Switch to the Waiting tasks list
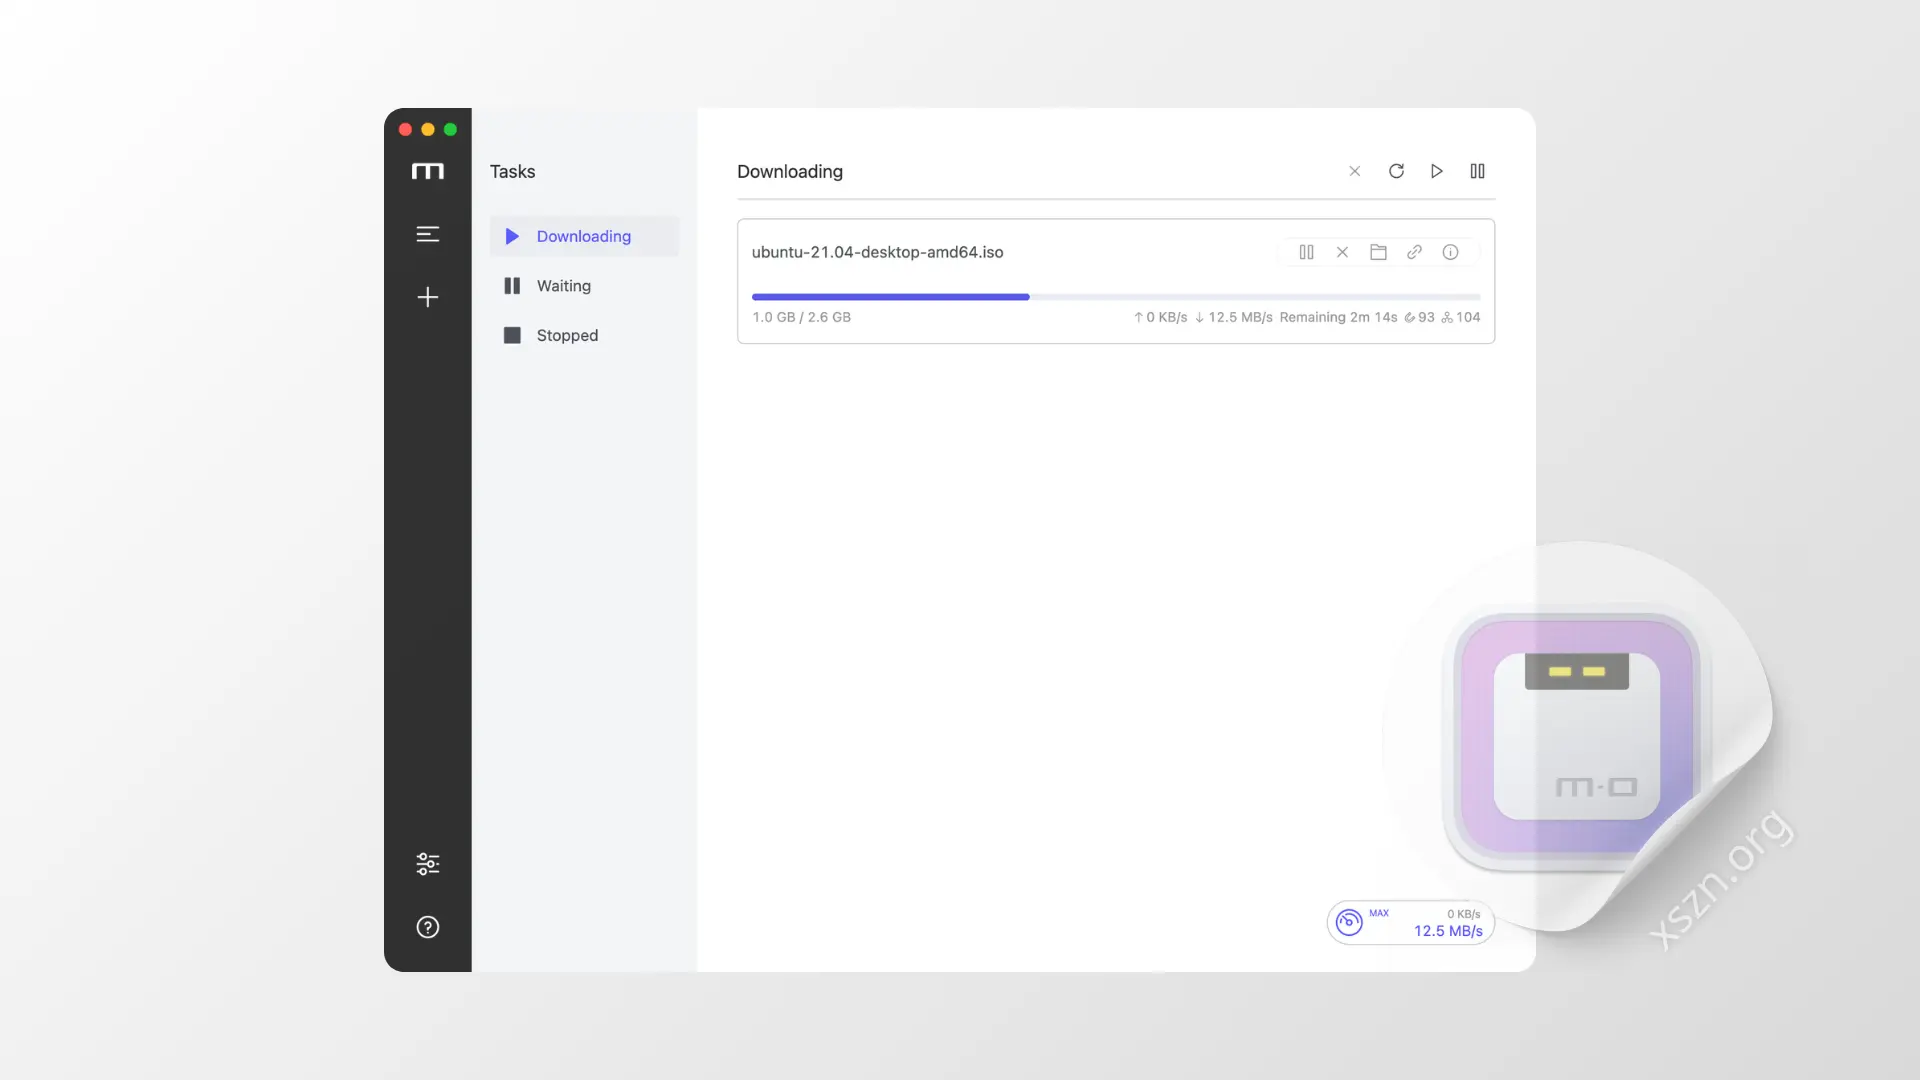Image resolution: width=1920 pixels, height=1080 pixels. point(584,286)
